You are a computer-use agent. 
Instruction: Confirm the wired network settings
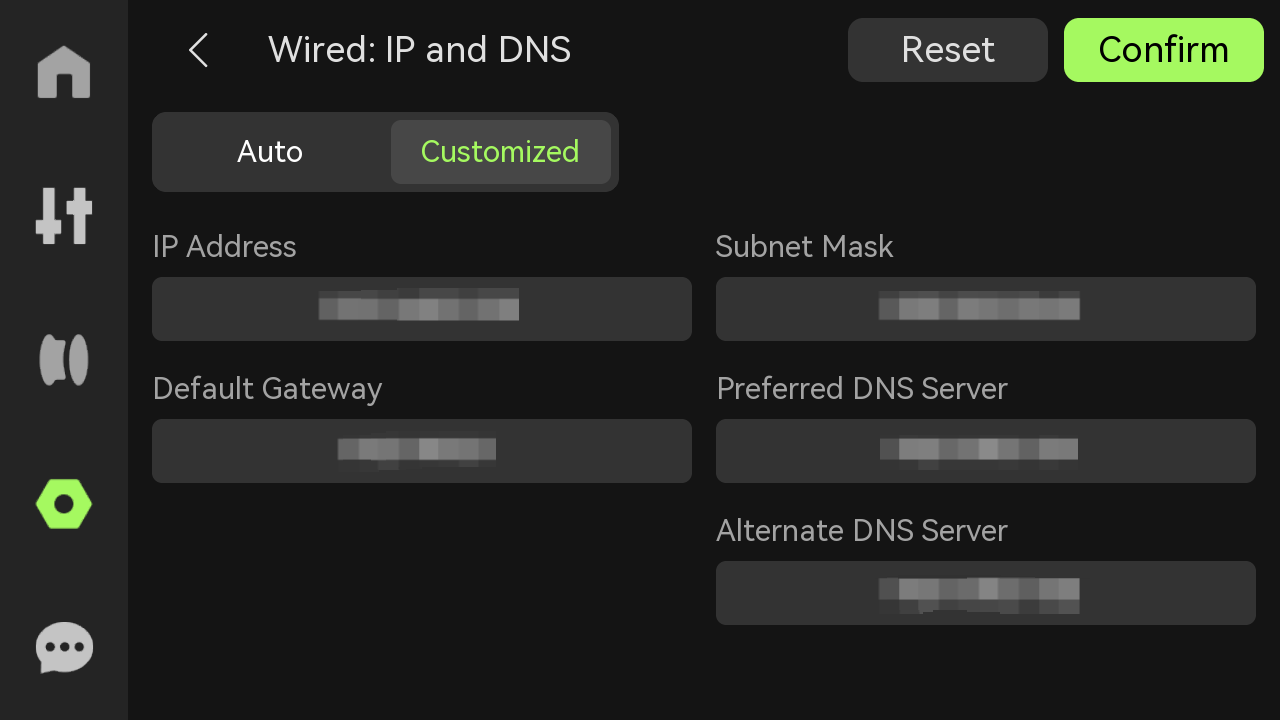tap(1164, 50)
